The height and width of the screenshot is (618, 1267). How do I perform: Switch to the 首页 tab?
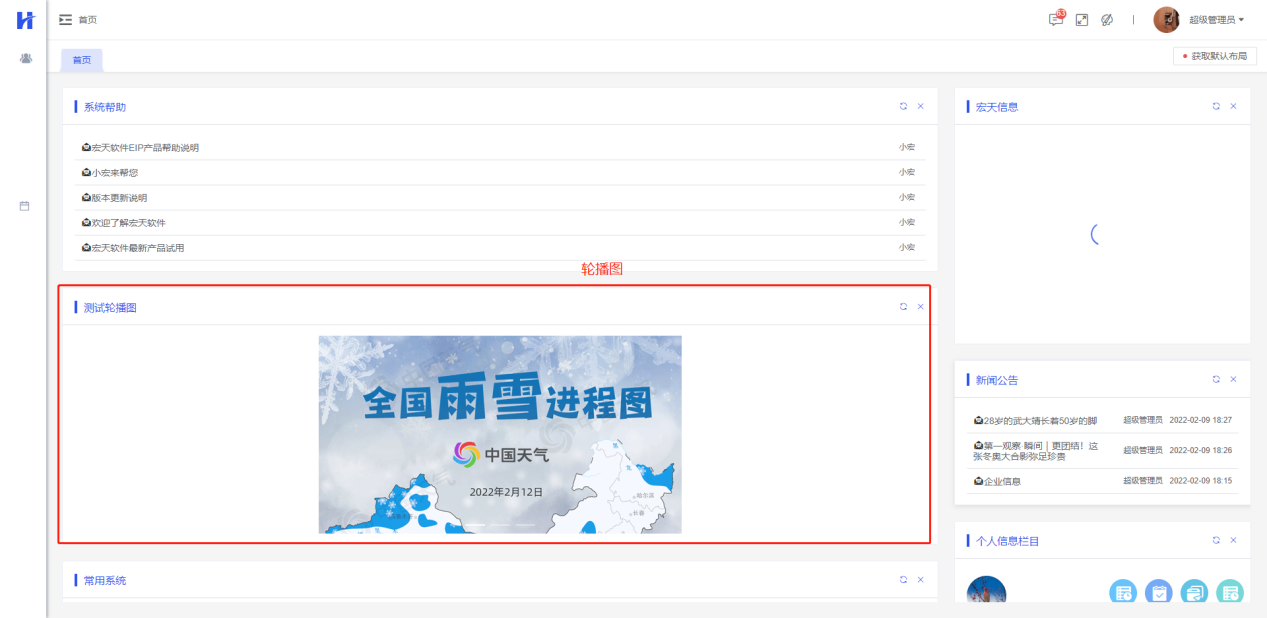[x=81, y=60]
